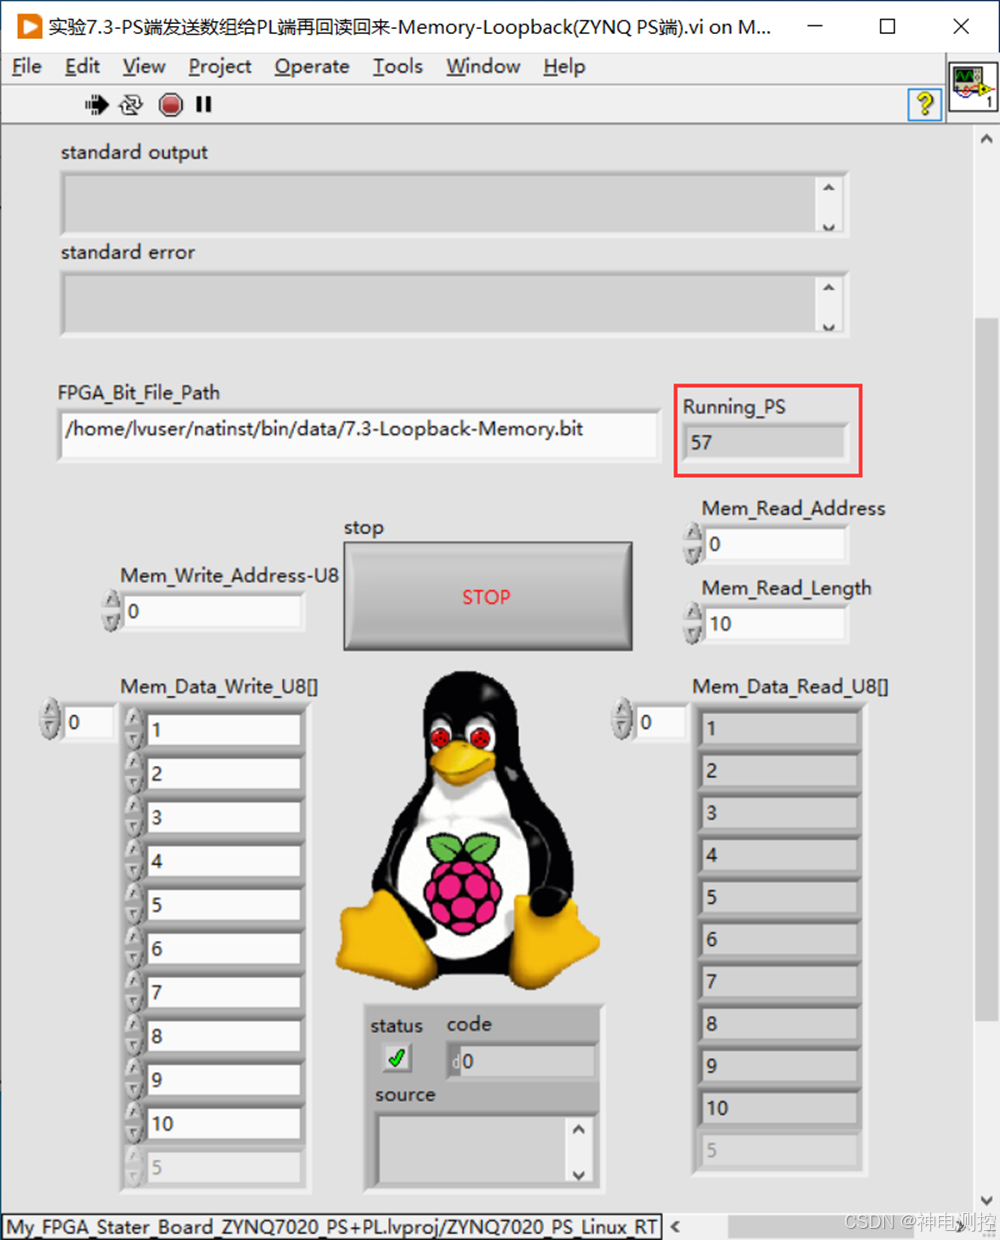Screen dimensions: 1000x1240
Task: Click write array element with value 4
Action: 224,861
